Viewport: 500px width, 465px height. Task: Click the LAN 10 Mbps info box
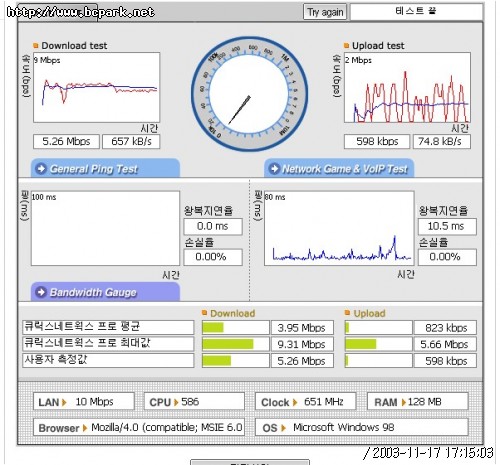pos(84,401)
